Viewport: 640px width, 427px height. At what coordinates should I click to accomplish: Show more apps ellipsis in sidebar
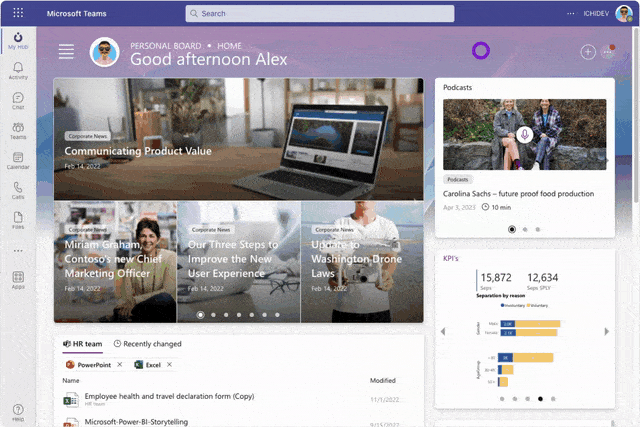(18, 251)
